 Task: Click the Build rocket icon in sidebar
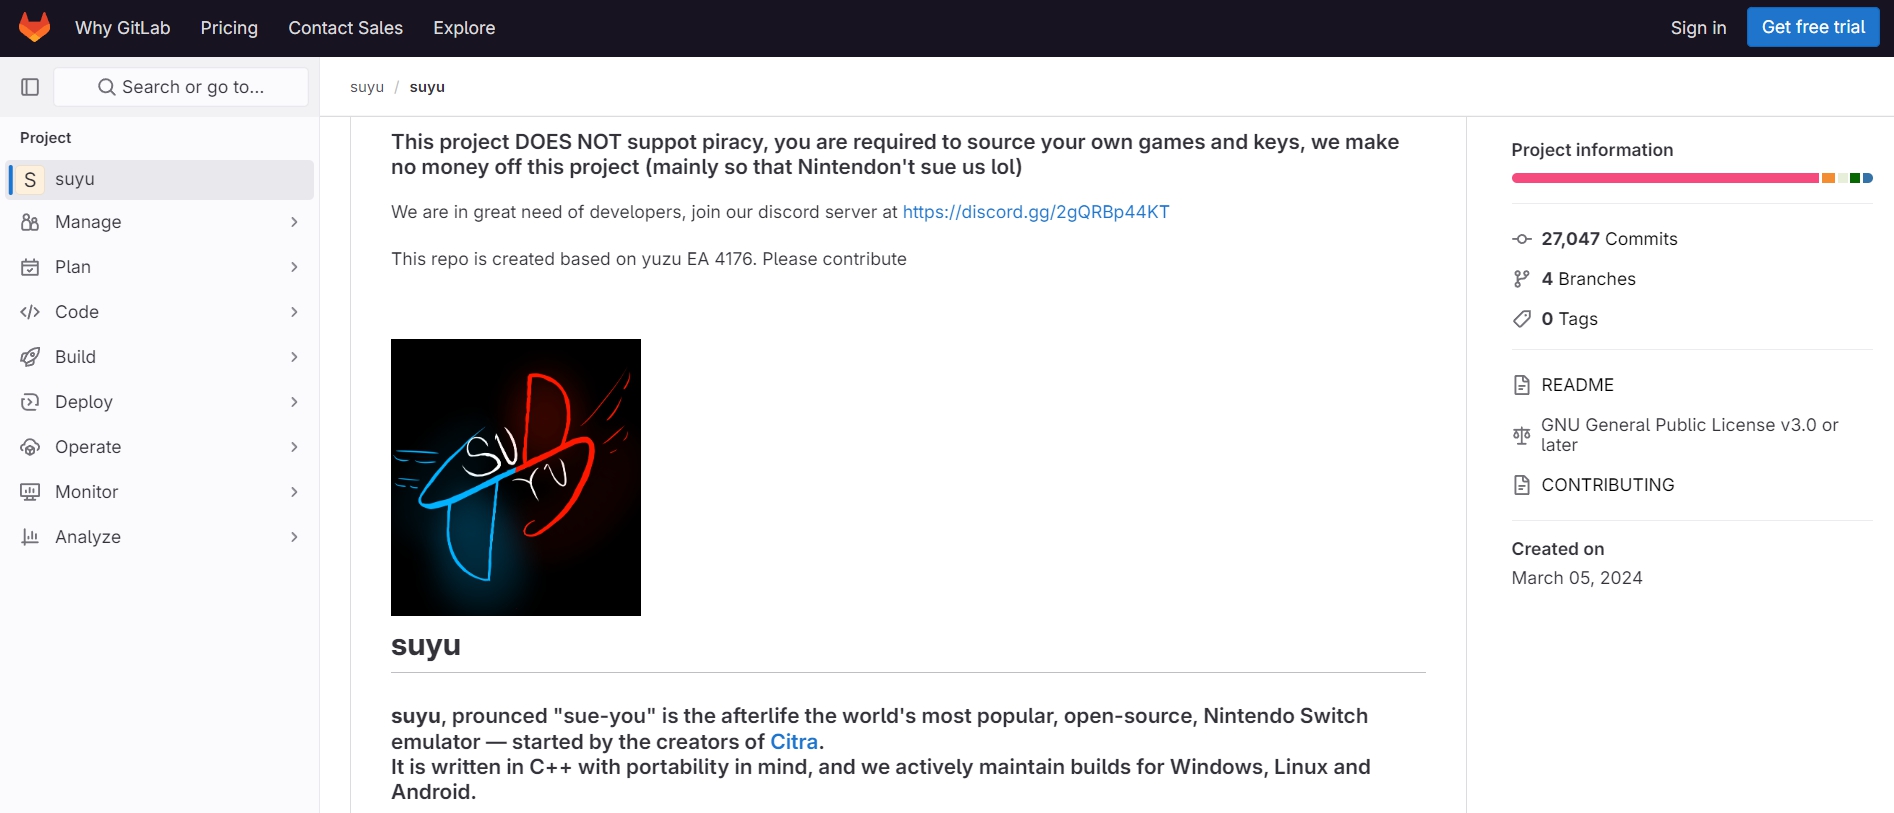pos(30,357)
